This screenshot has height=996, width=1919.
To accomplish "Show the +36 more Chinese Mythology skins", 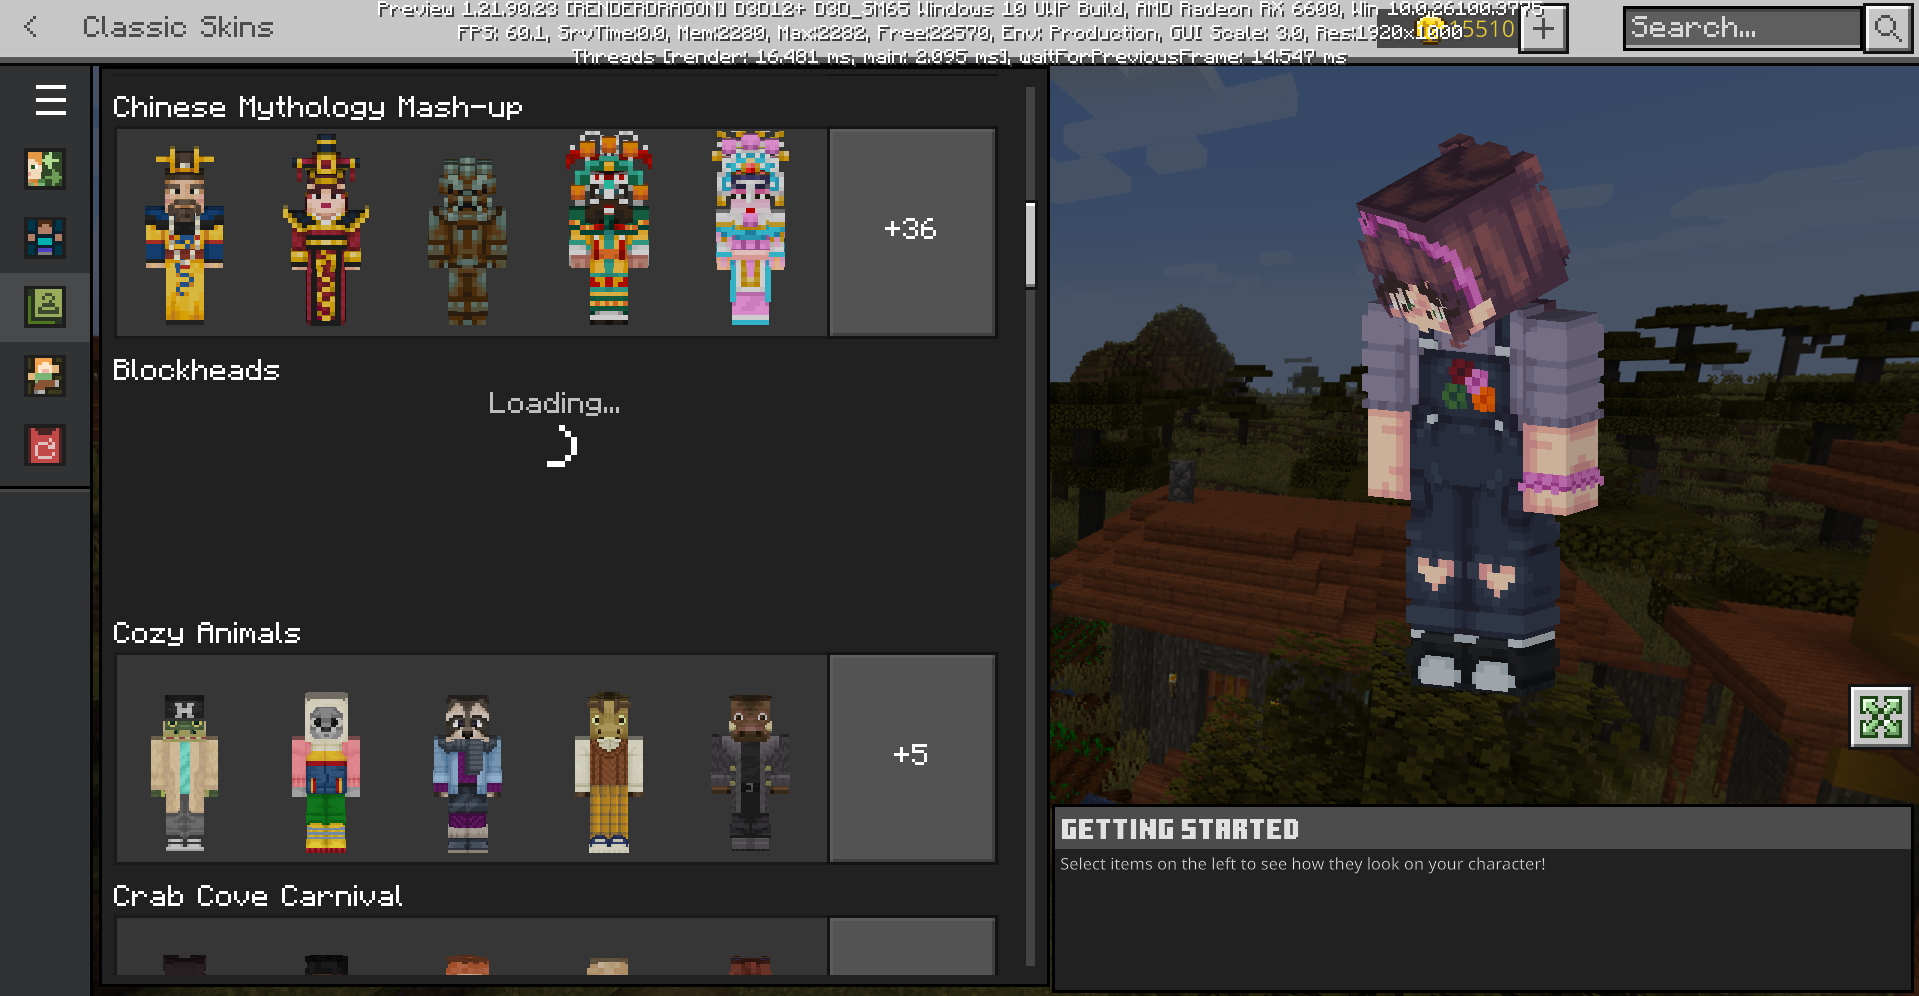I will (x=911, y=231).
